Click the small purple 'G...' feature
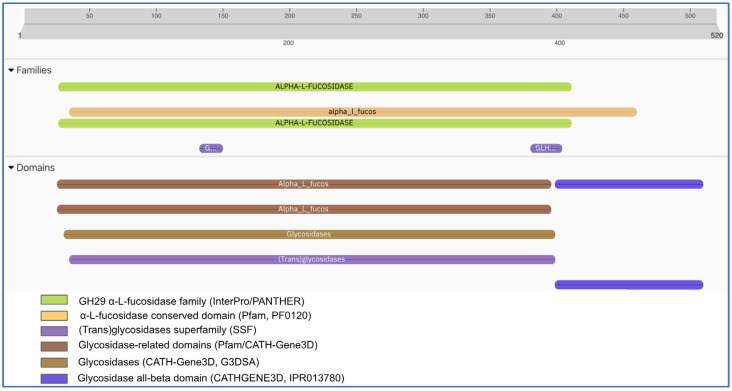 (x=211, y=148)
